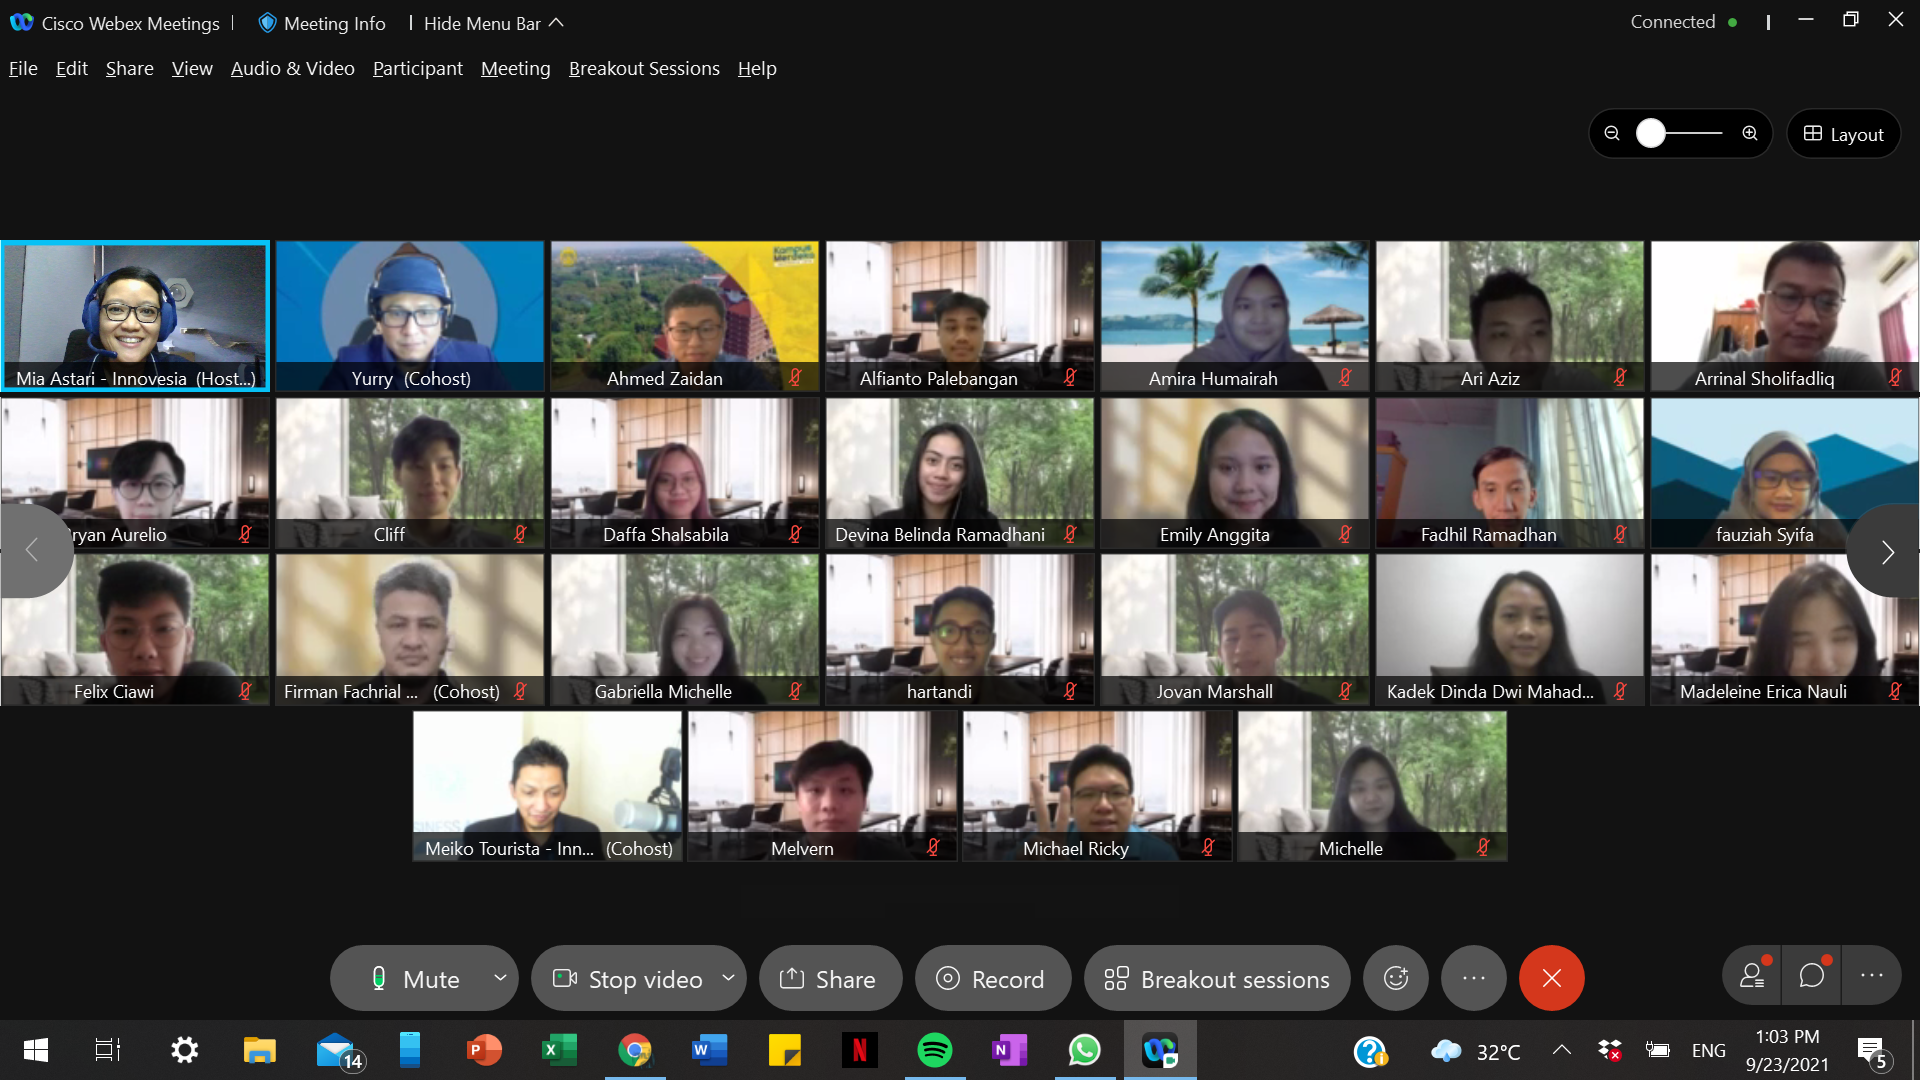This screenshot has width=1920, height=1080.
Task: Open panel options ellipsis next to chat
Action: click(1871, 975)
